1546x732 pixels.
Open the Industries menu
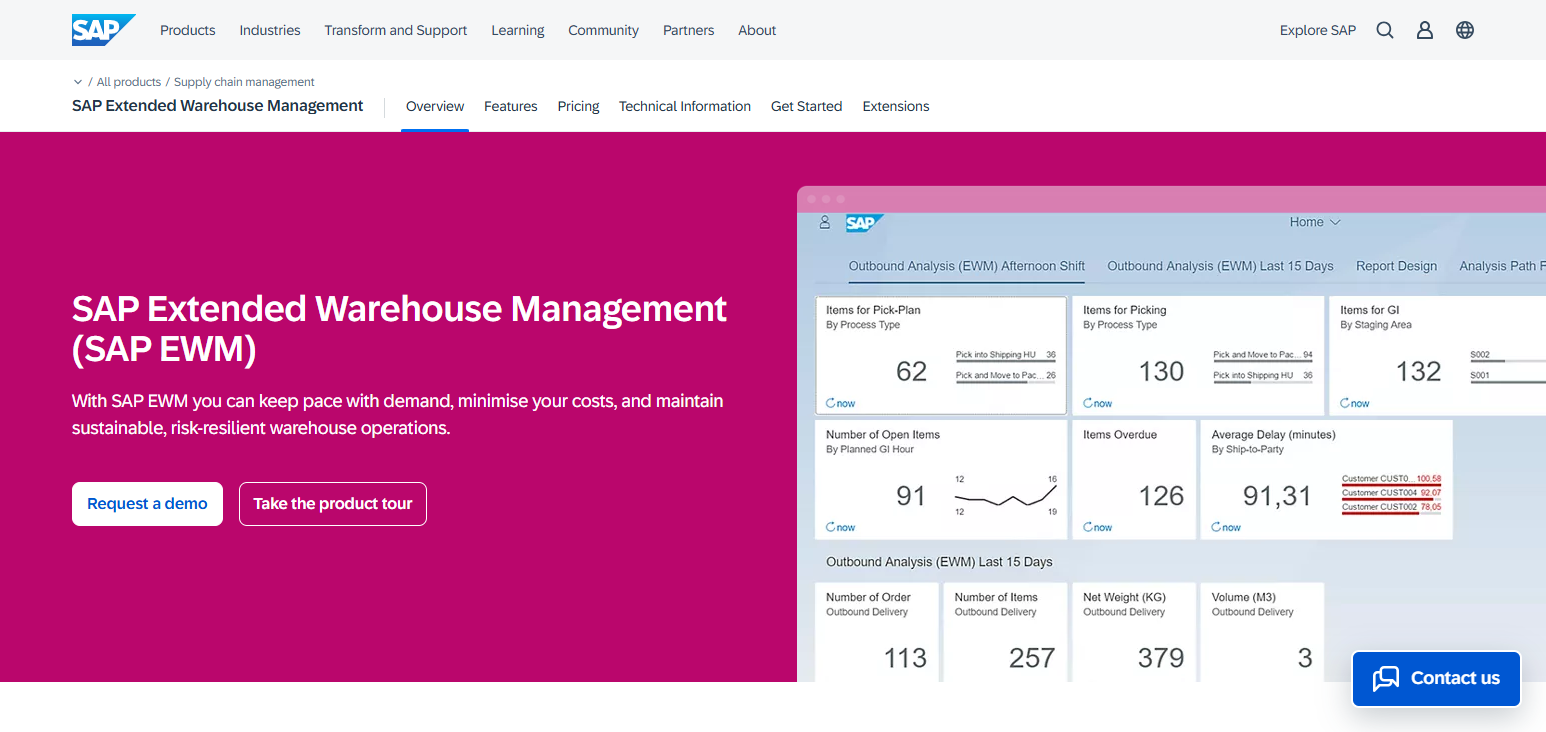(x=270, y=30)
